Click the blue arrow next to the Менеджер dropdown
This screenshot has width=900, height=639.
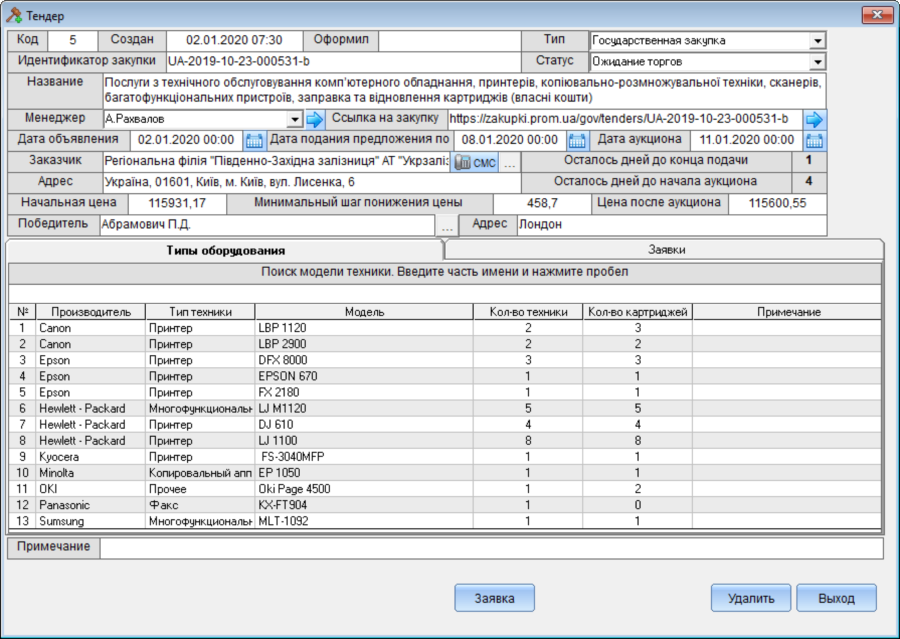(x=315, y=119)
